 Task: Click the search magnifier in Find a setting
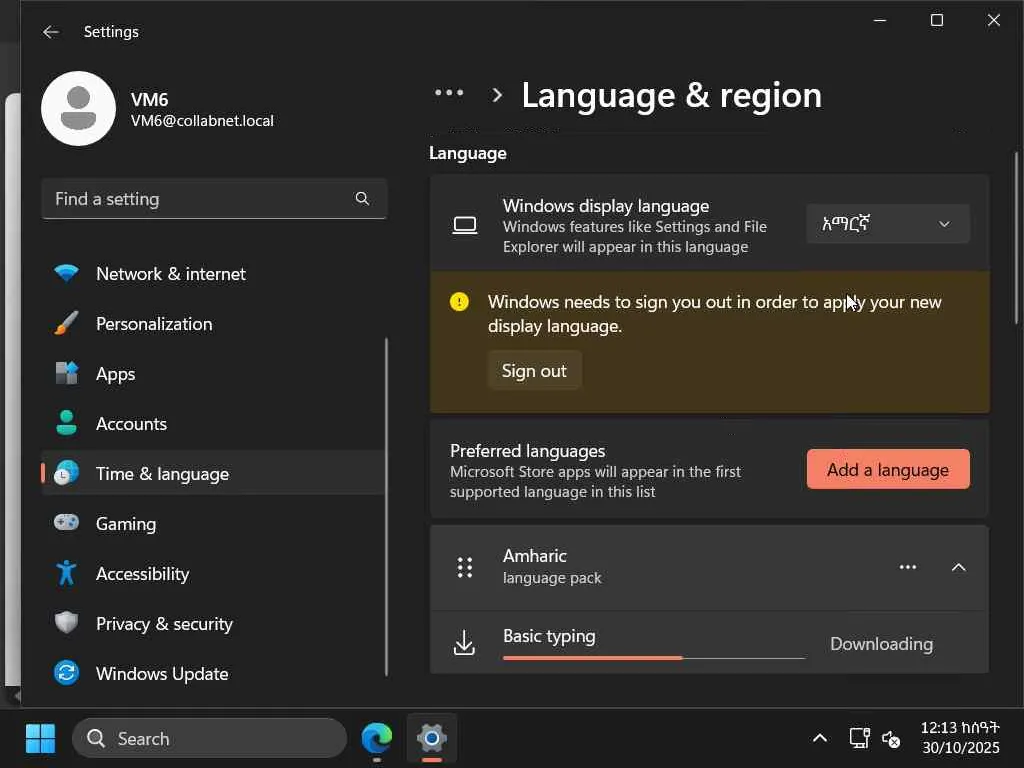point(362,199)
